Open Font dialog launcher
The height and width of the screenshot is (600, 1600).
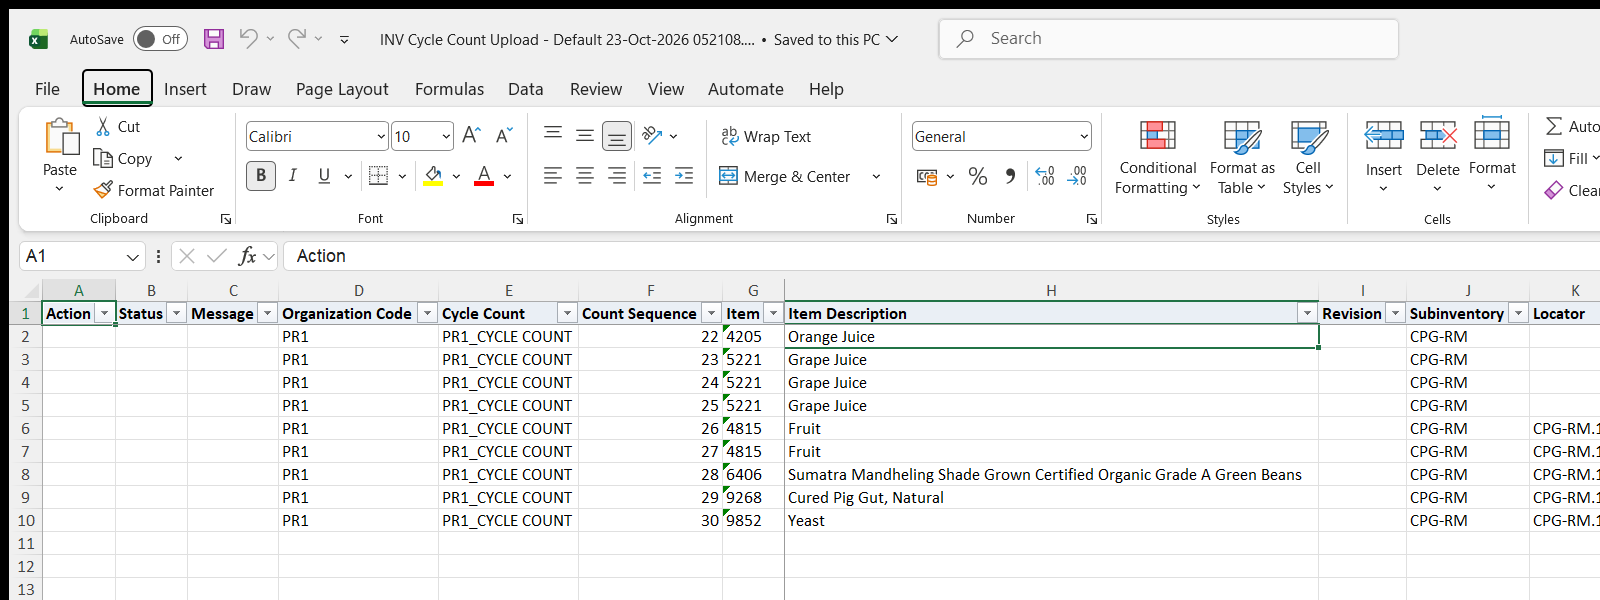coord(518,219)
